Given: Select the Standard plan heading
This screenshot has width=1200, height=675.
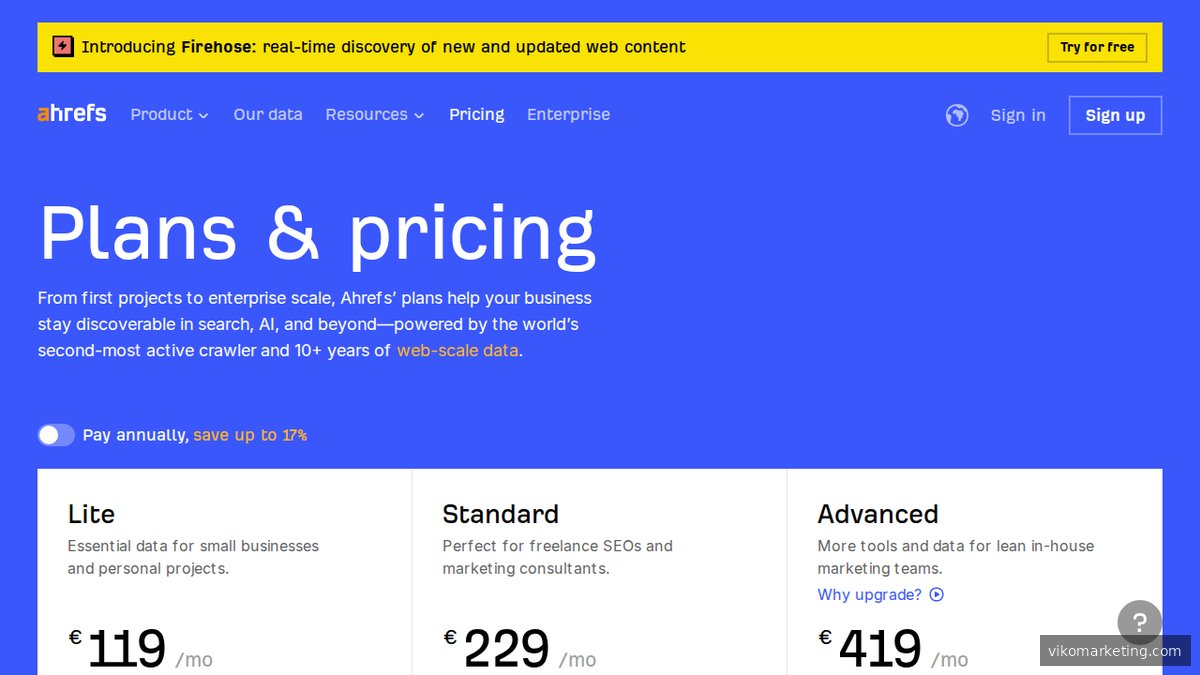Looking at the screenshot, I should (x=500, y=514).
